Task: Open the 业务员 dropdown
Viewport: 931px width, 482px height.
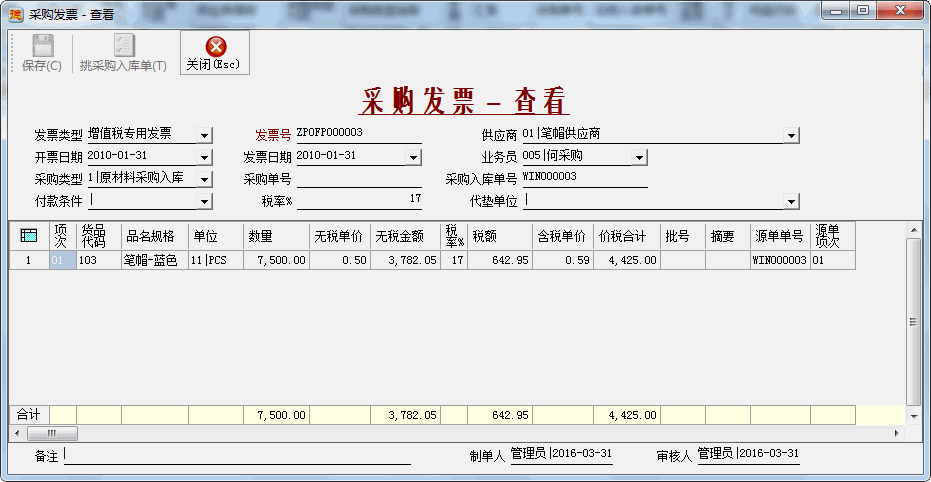Action: pos(639,157)
